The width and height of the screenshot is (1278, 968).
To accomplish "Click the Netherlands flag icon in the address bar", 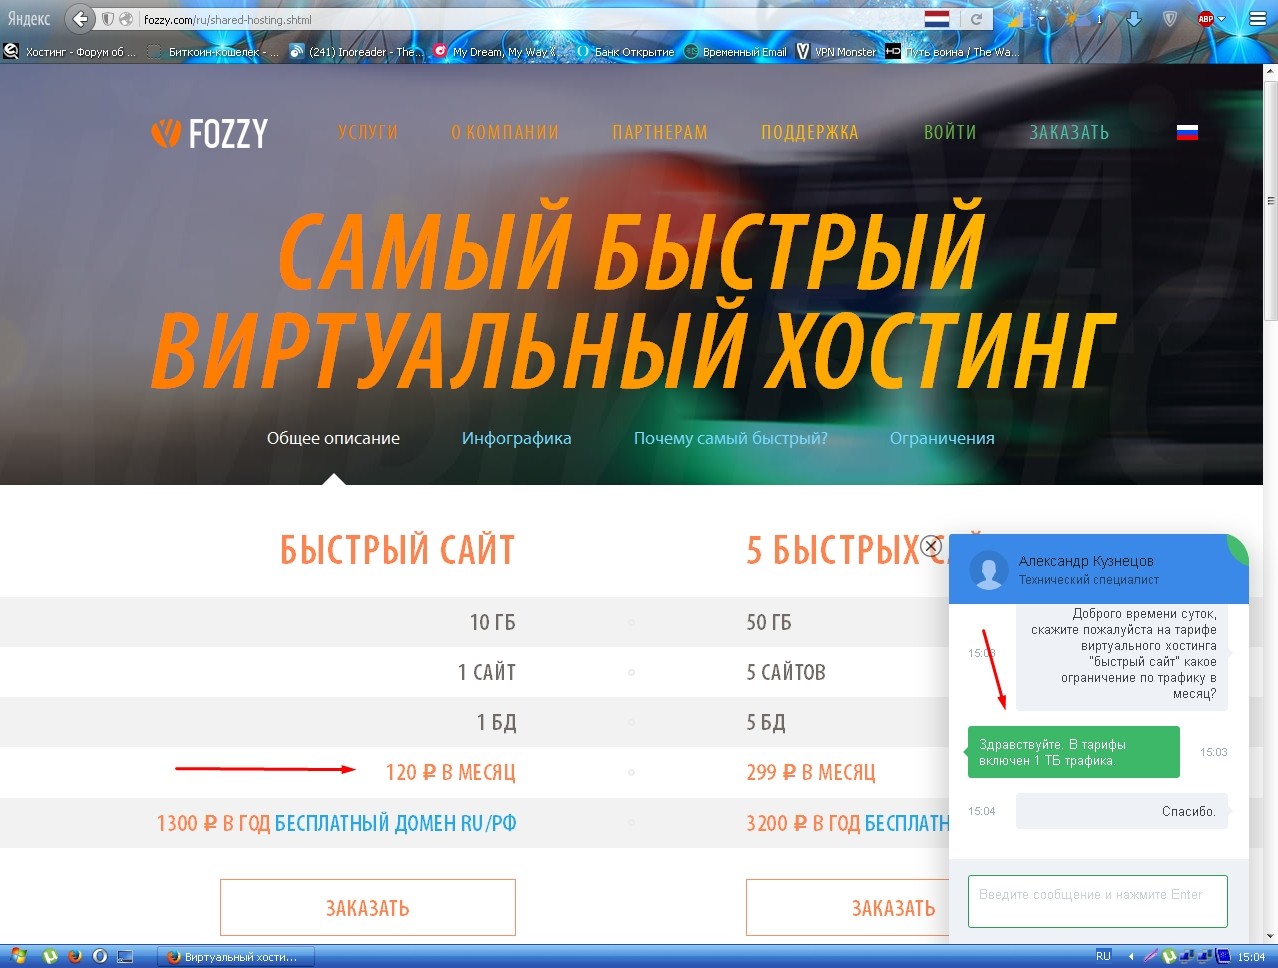I will tap(937, 19).
